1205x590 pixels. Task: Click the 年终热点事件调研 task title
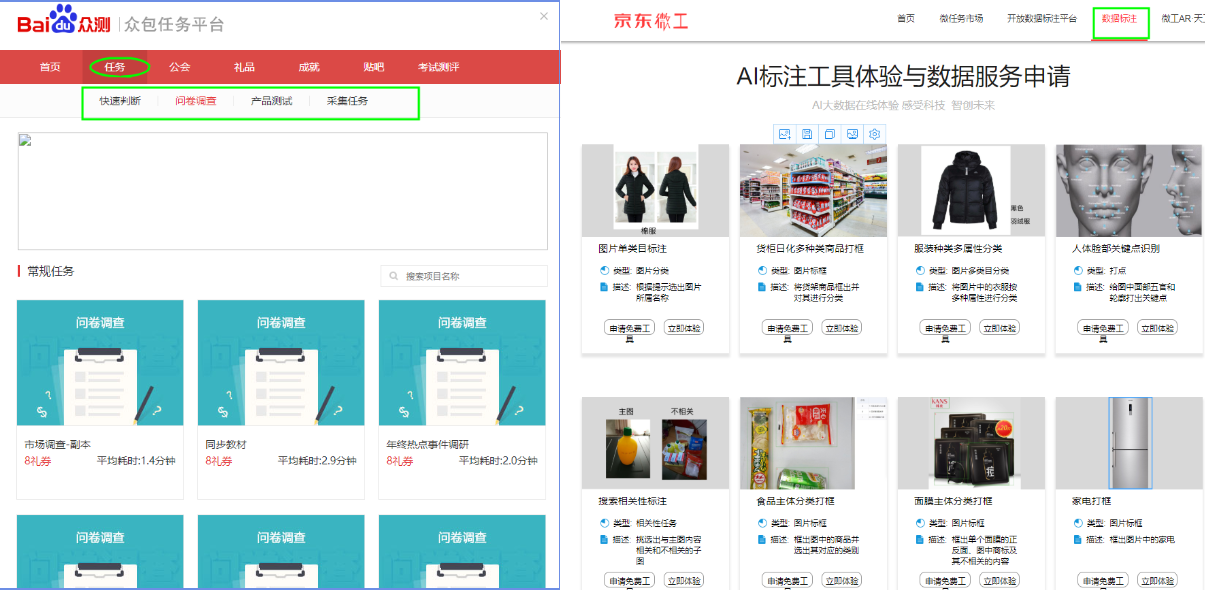(427, 444)
